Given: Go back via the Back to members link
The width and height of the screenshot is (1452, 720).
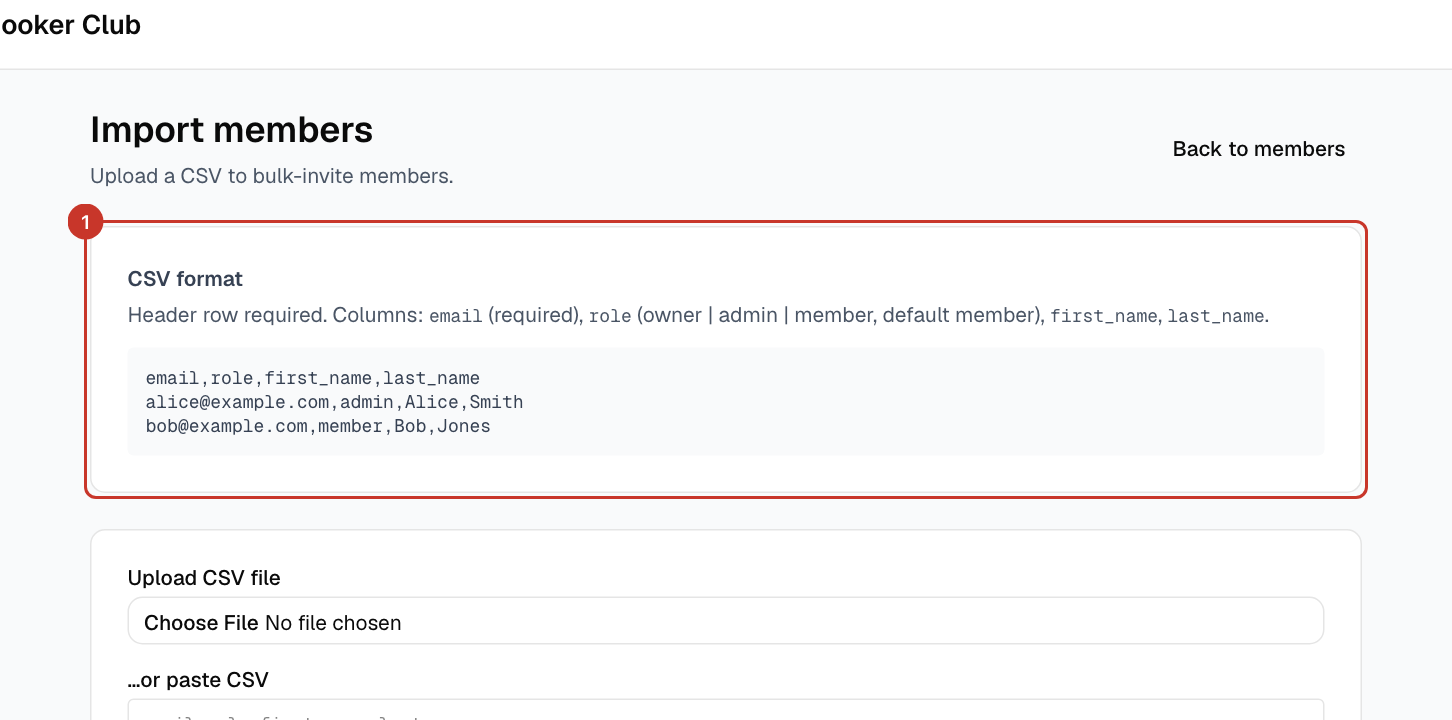Looking at the screenshot, I should click(x=1258, y=149).
